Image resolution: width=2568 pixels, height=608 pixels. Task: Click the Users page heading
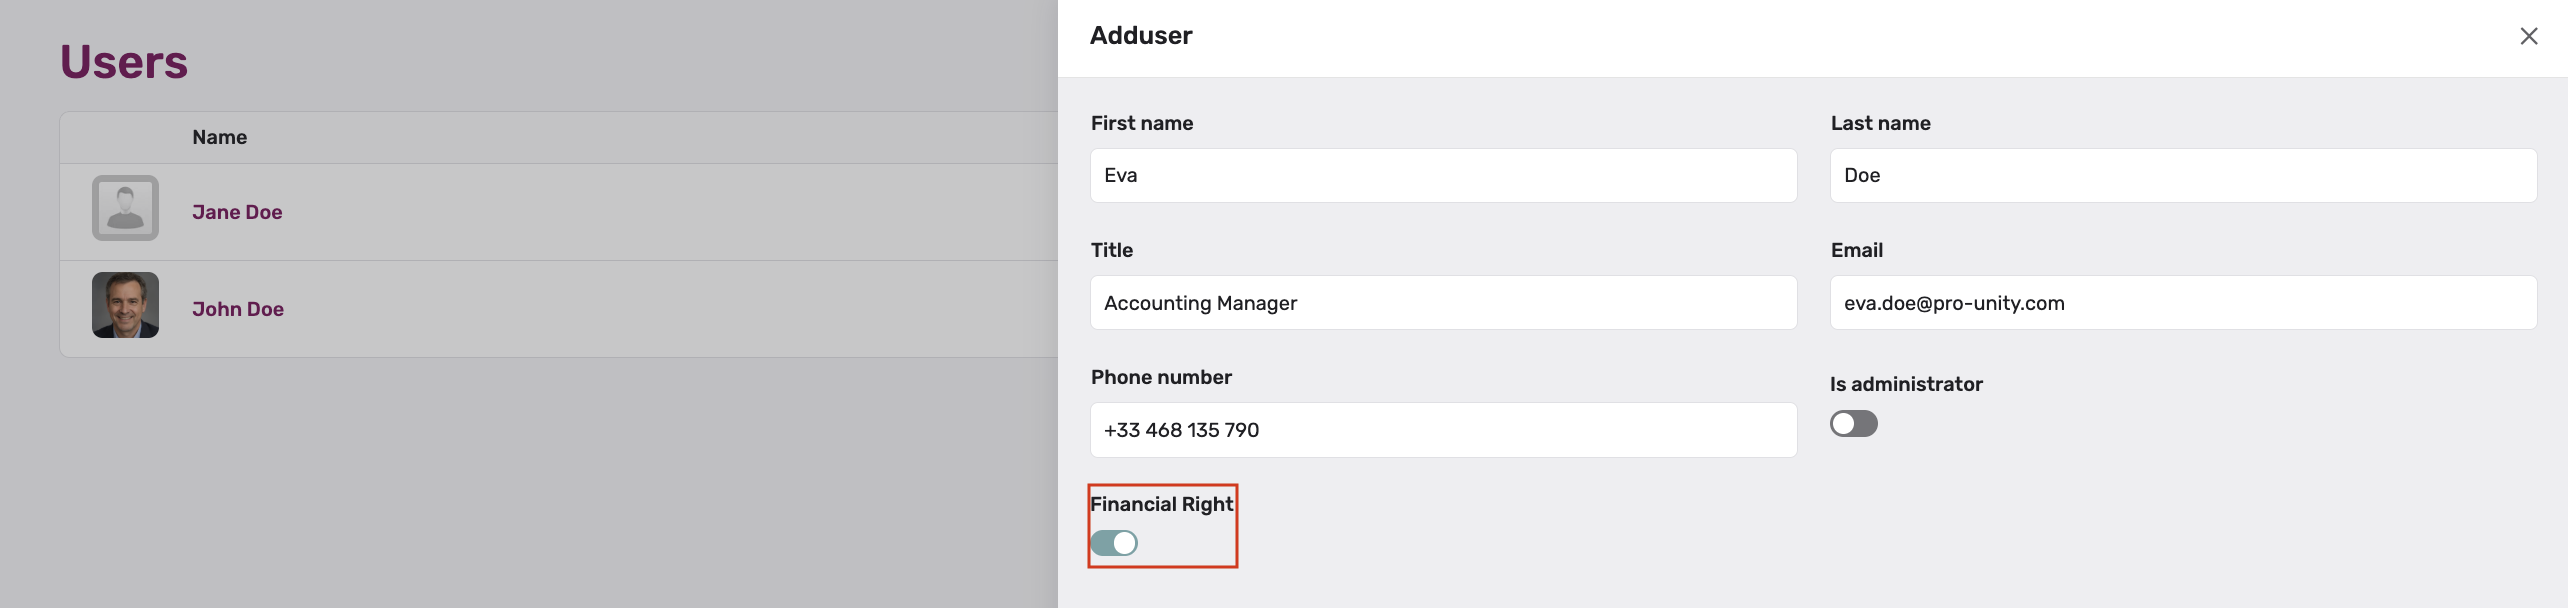[124, 62]
